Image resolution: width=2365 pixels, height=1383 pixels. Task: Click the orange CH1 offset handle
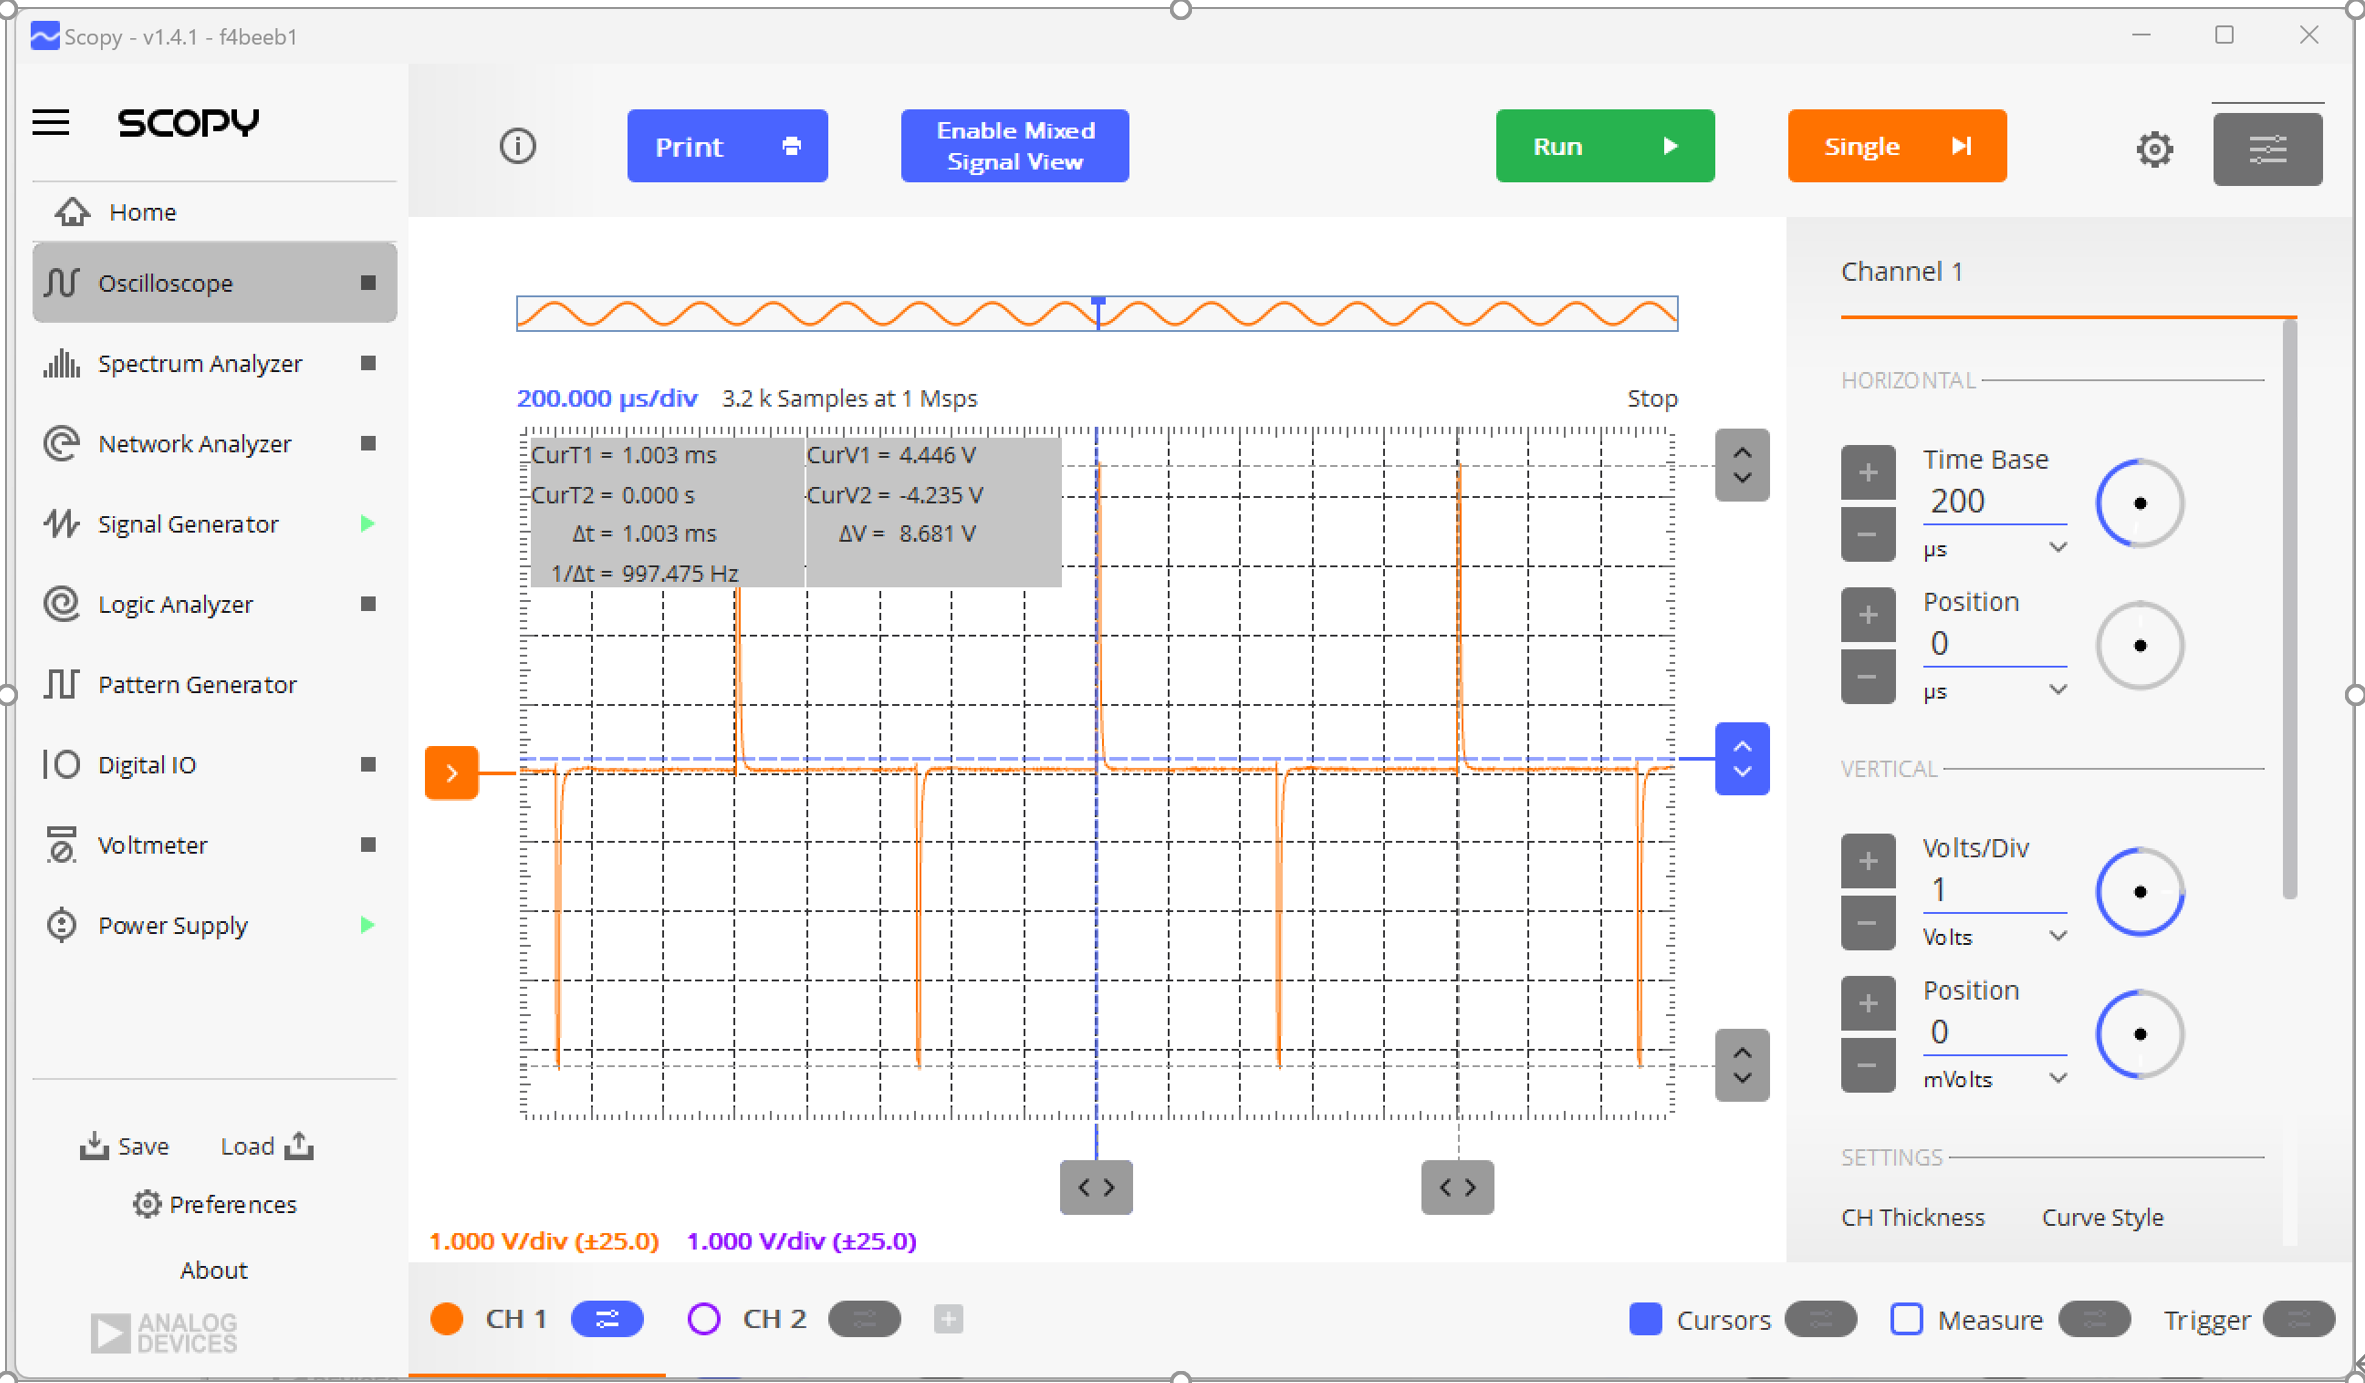tap(451, 772)
